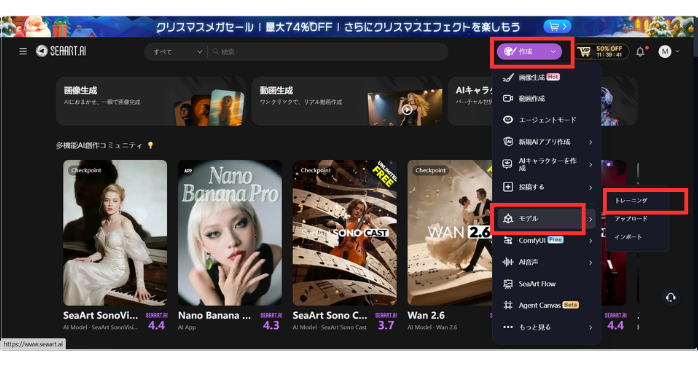Click the AI app shield icon
This screenshot has height=365, width=698.
[508, 142]
